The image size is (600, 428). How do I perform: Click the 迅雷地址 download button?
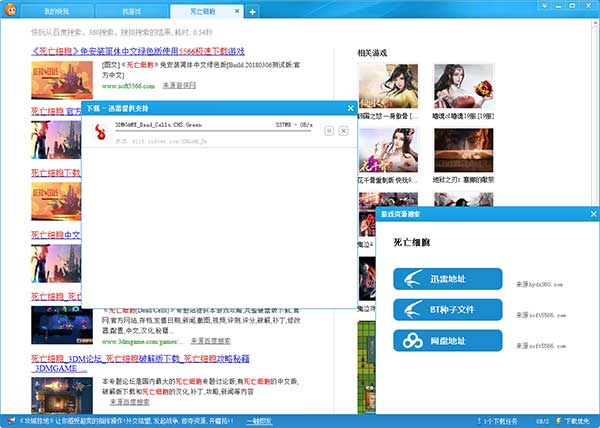pos(448,279)
